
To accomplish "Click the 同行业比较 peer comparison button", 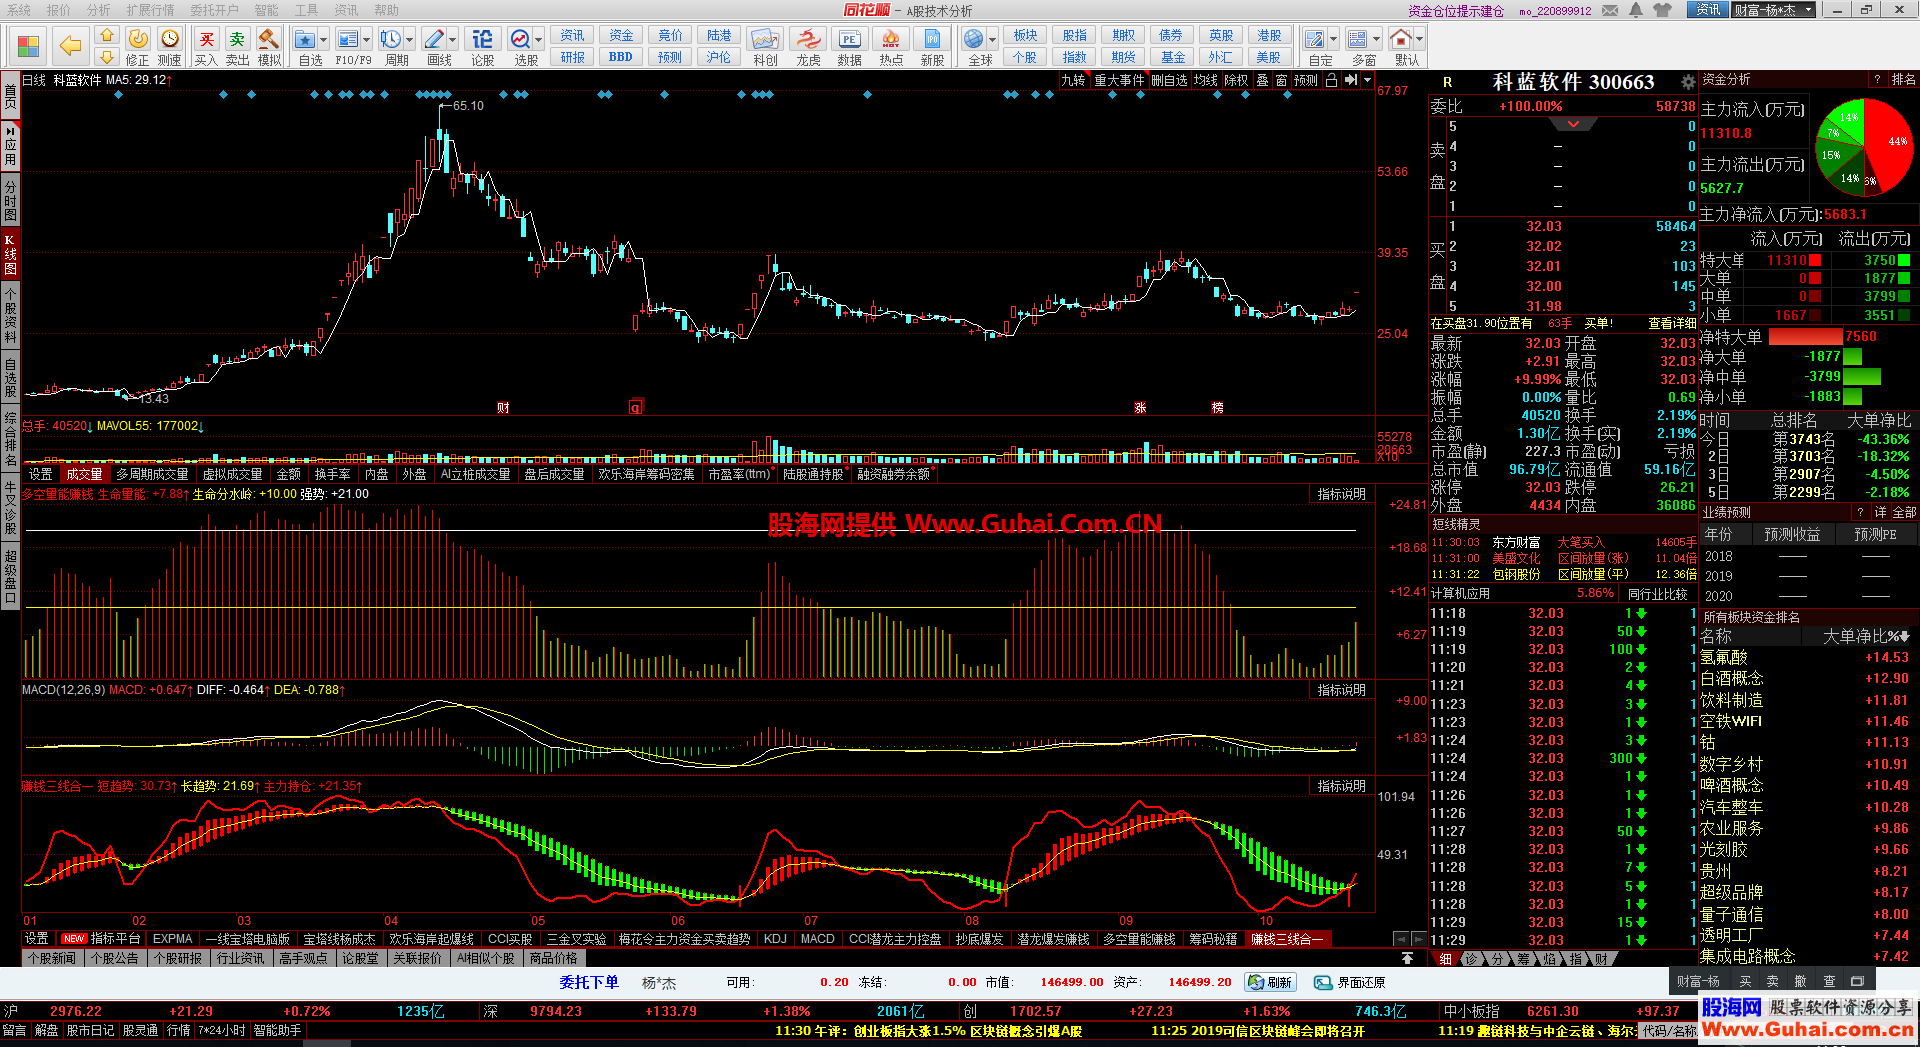I will pos(1657,594).
